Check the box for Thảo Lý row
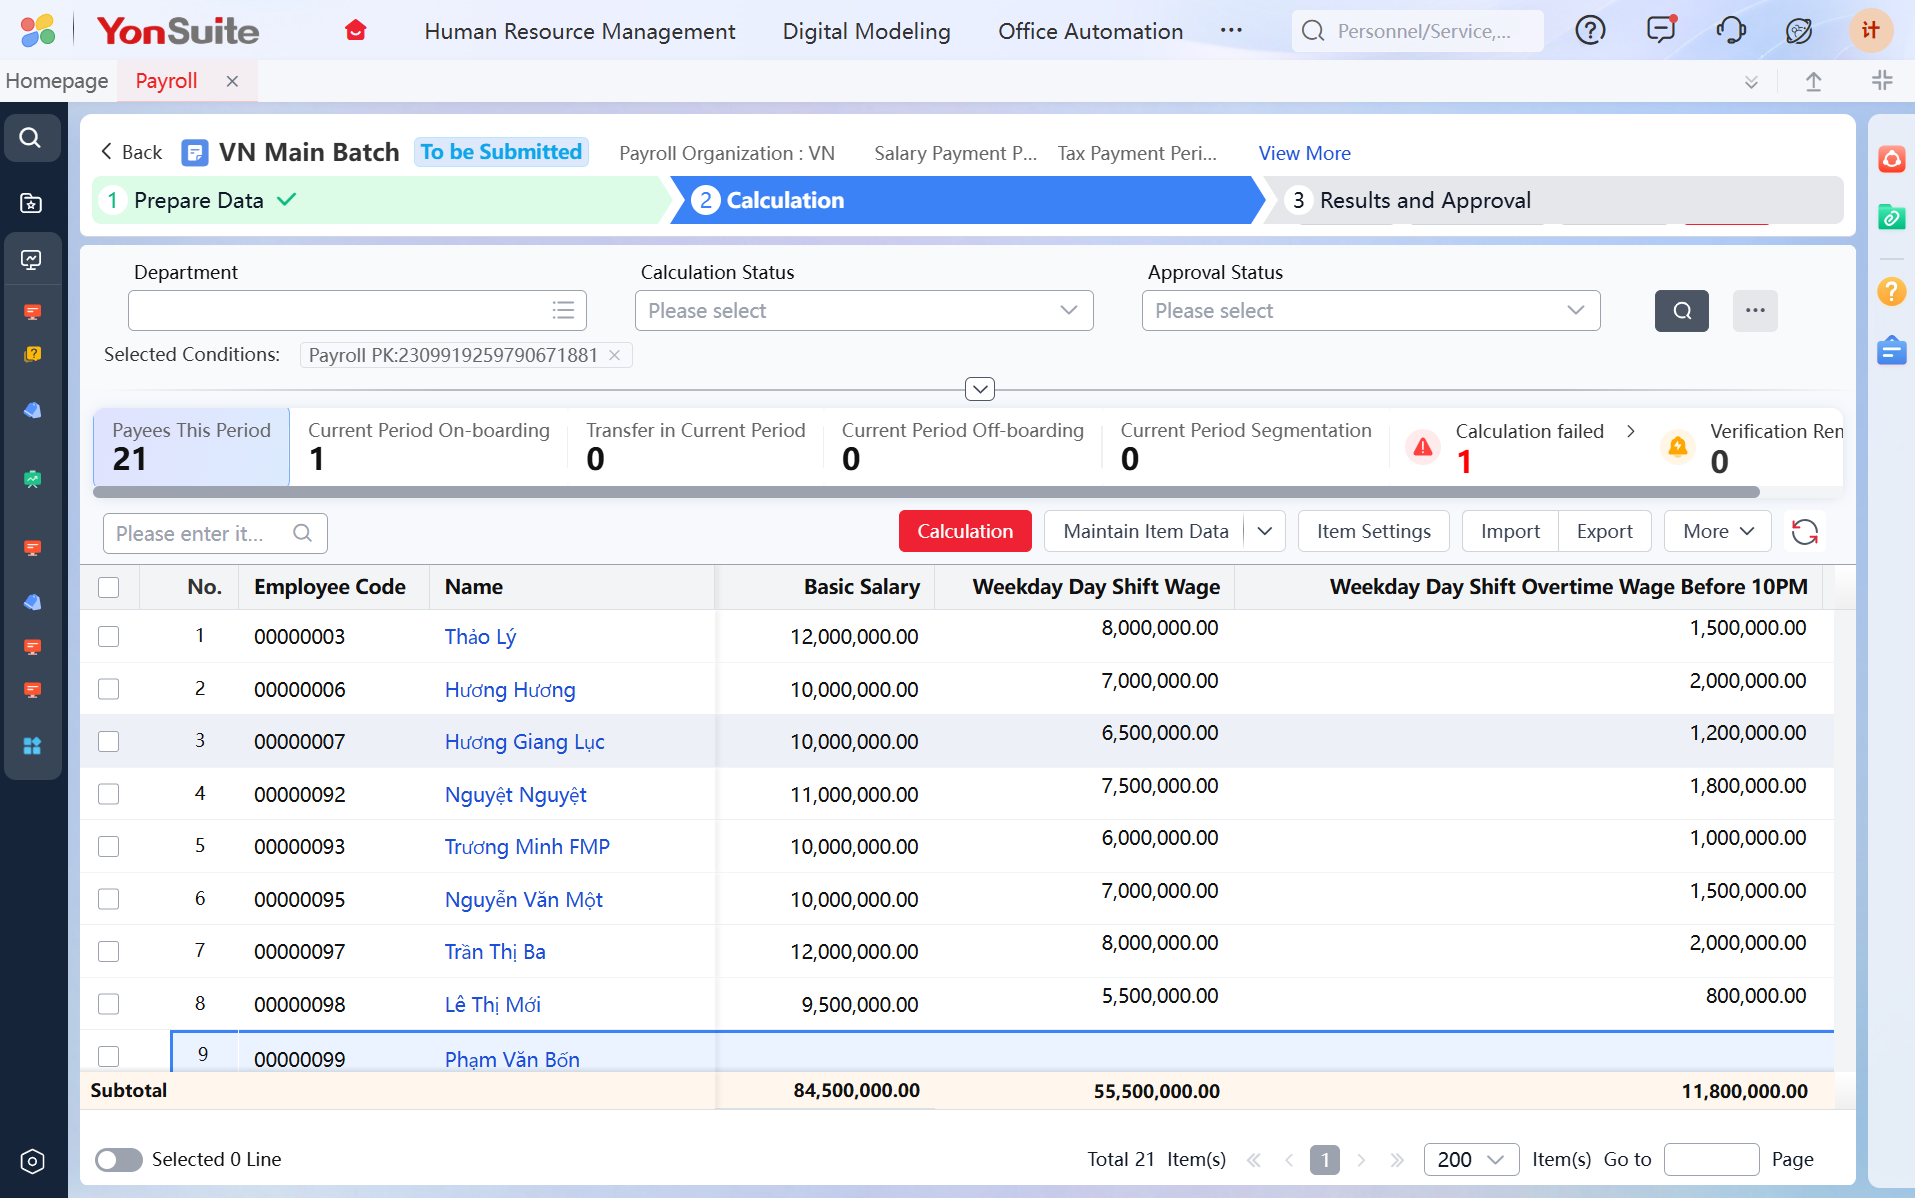The width and height of the screenshot is (1915, 1198). tap(109, 637)
